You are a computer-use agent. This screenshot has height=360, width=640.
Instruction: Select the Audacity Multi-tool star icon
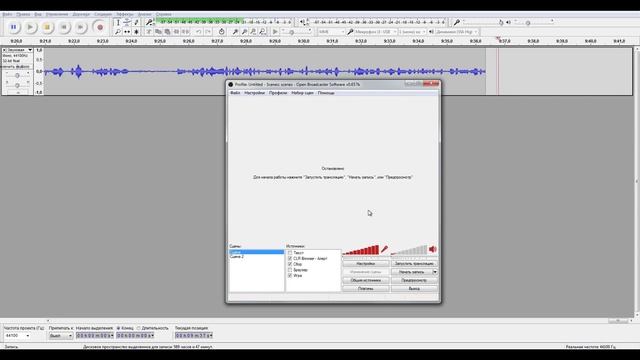[x=136, y=31]
